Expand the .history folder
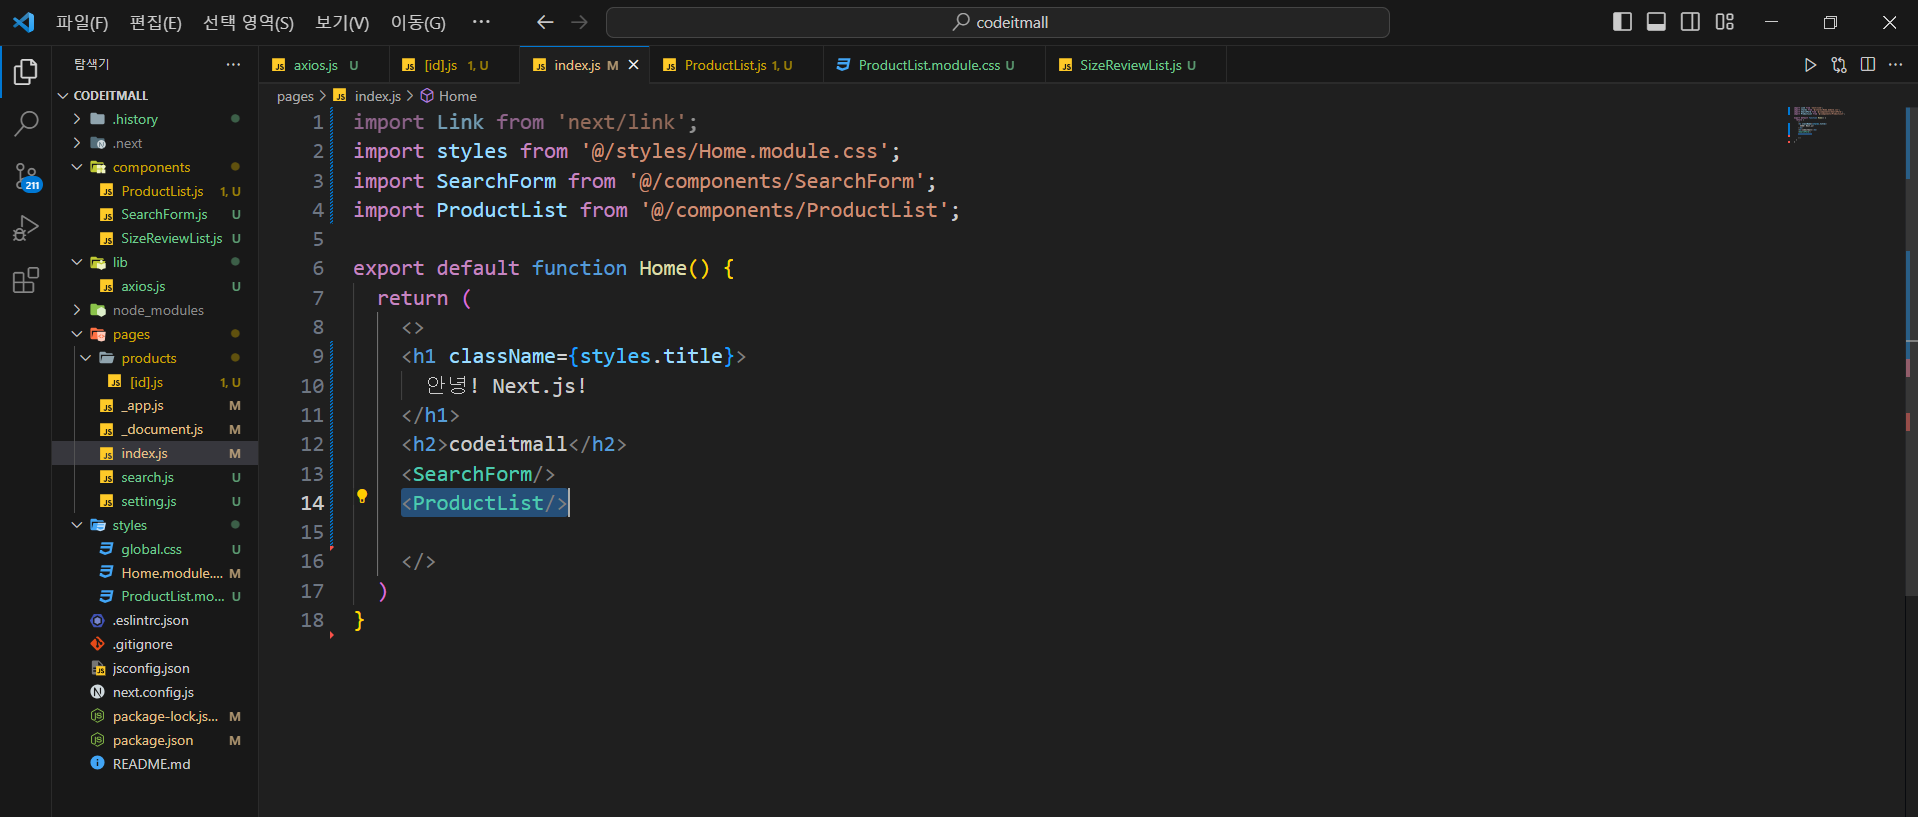1918x817 pixels. tap(155, 119)
